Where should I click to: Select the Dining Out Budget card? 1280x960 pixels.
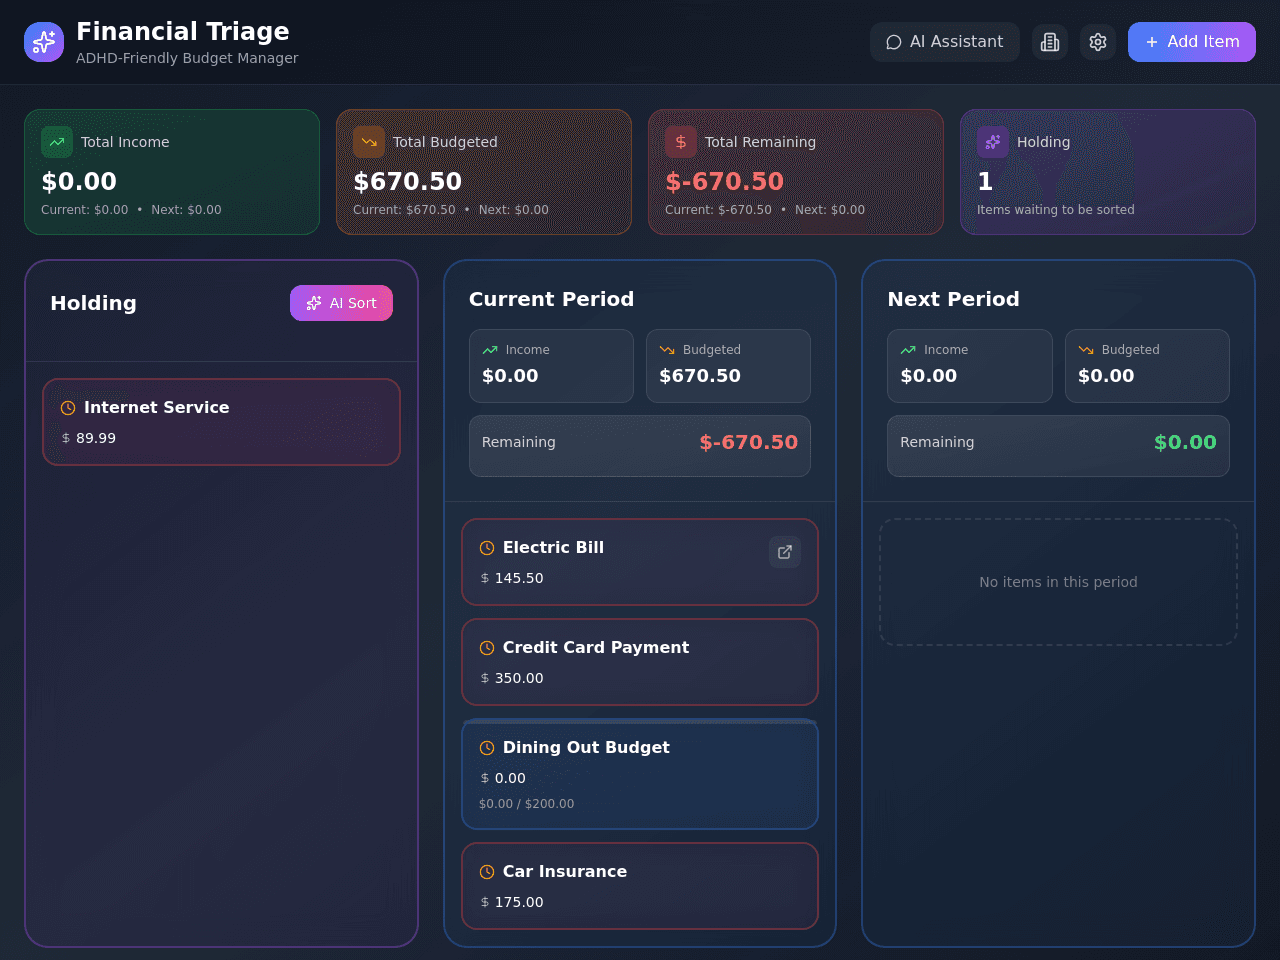coord(640,774)
